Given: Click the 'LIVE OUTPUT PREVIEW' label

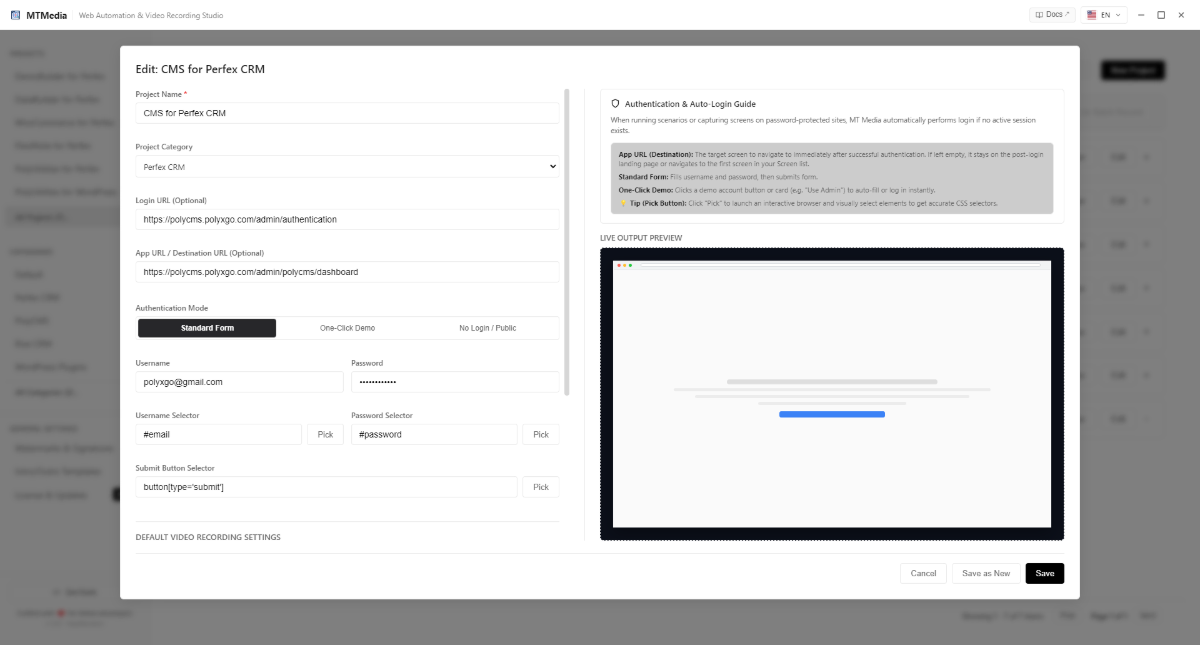Looking at the screenshot, I should click(x=641, y=238).
